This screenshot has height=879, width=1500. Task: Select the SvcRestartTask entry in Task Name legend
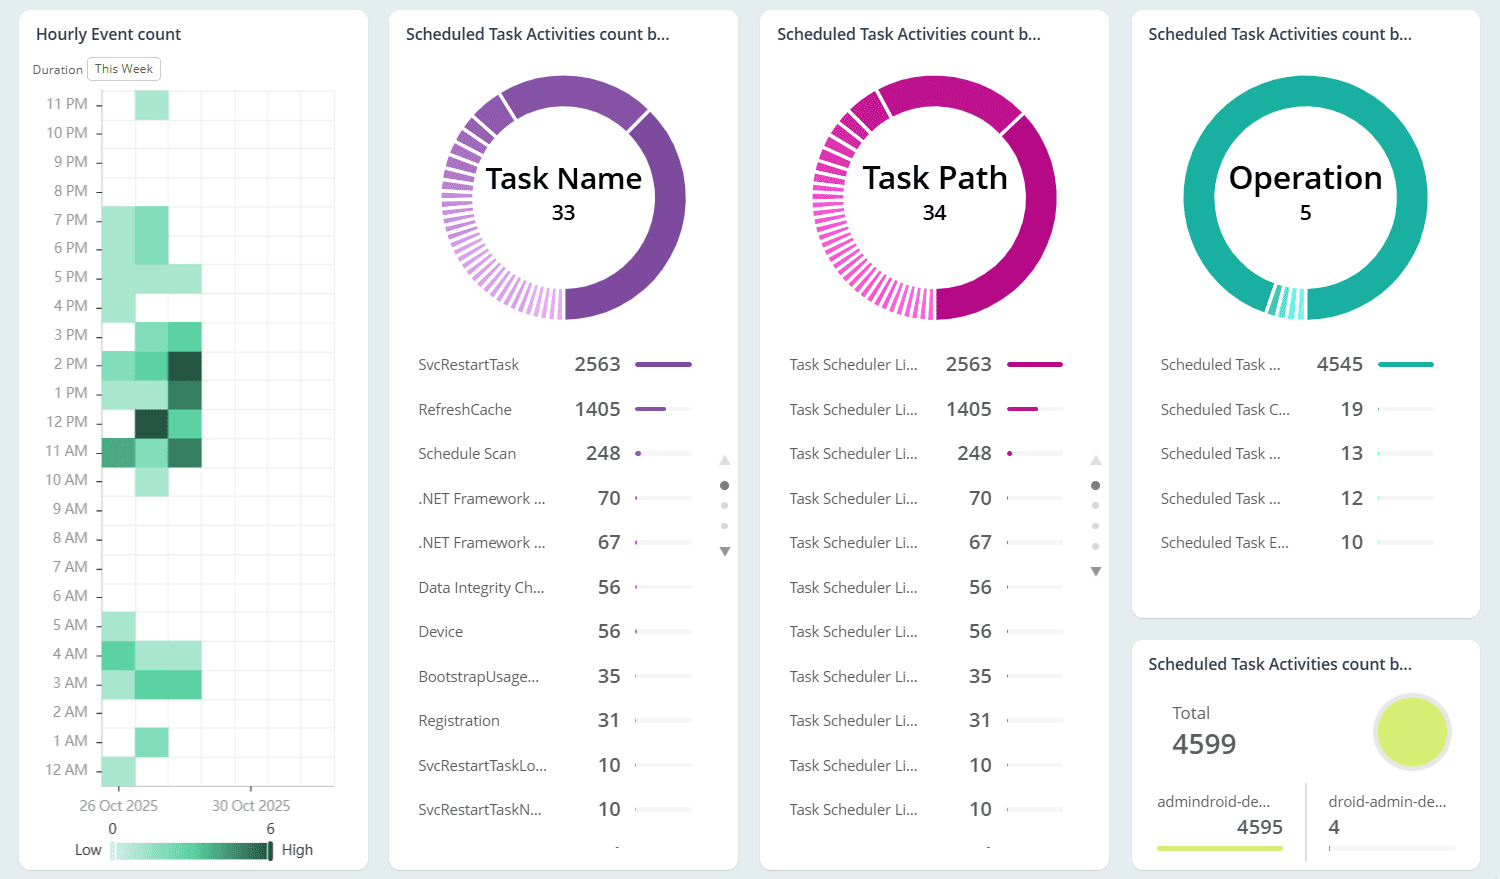pyautogui.click(x=468, y=364)
